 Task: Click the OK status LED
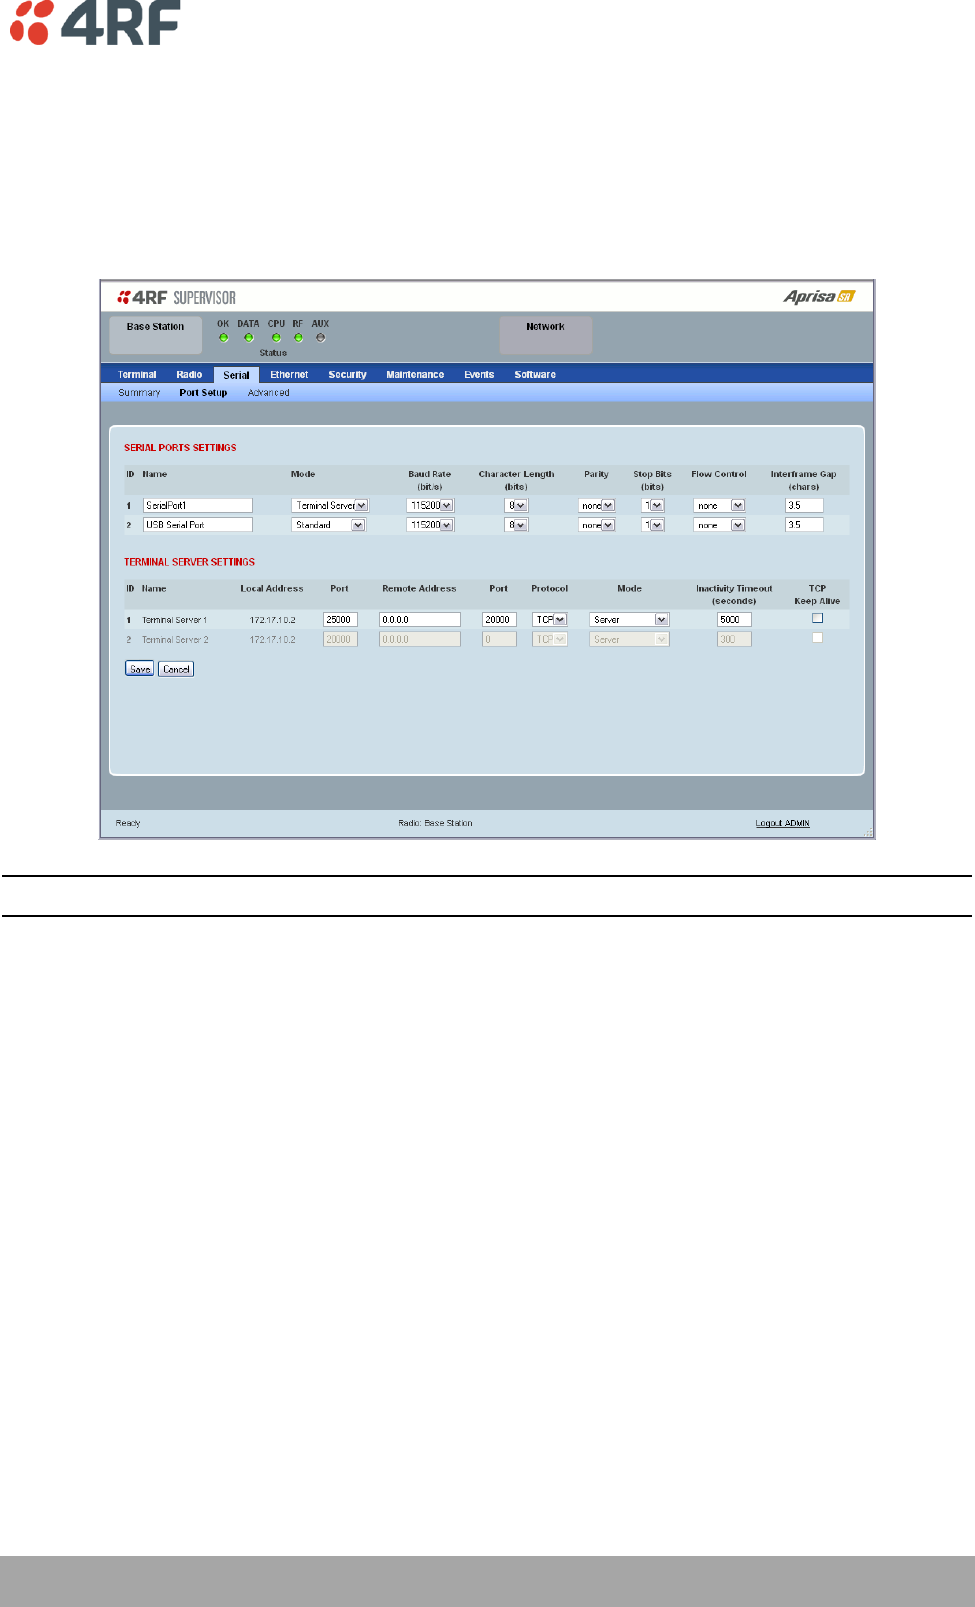(x=223, y=337)
